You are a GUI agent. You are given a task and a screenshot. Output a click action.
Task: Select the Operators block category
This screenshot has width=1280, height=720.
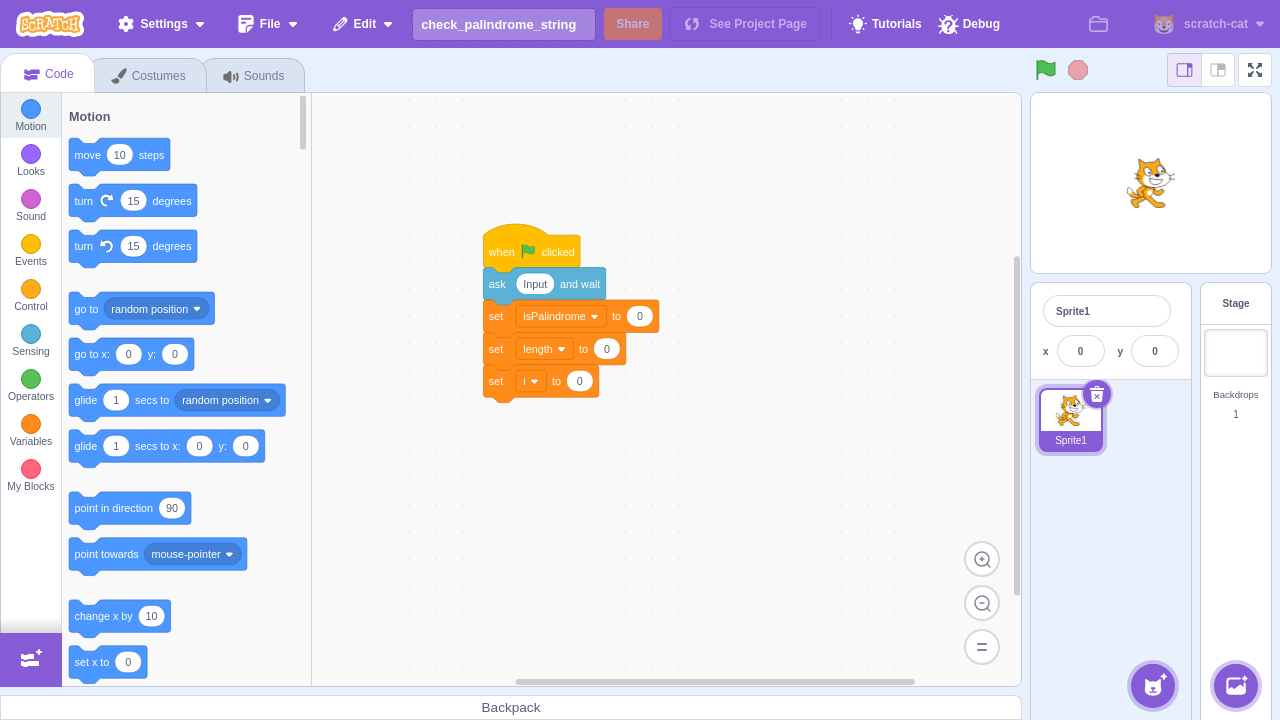tap(31, 386)
